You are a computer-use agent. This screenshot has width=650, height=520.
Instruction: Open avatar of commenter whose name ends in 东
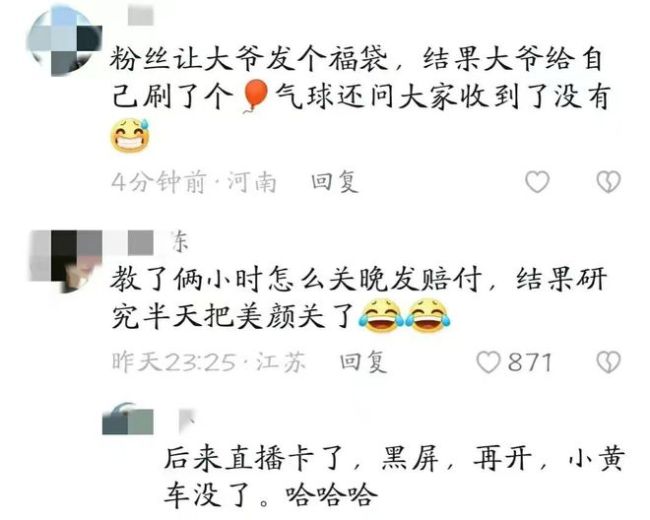pyautogui.click(x=65, y=262)
